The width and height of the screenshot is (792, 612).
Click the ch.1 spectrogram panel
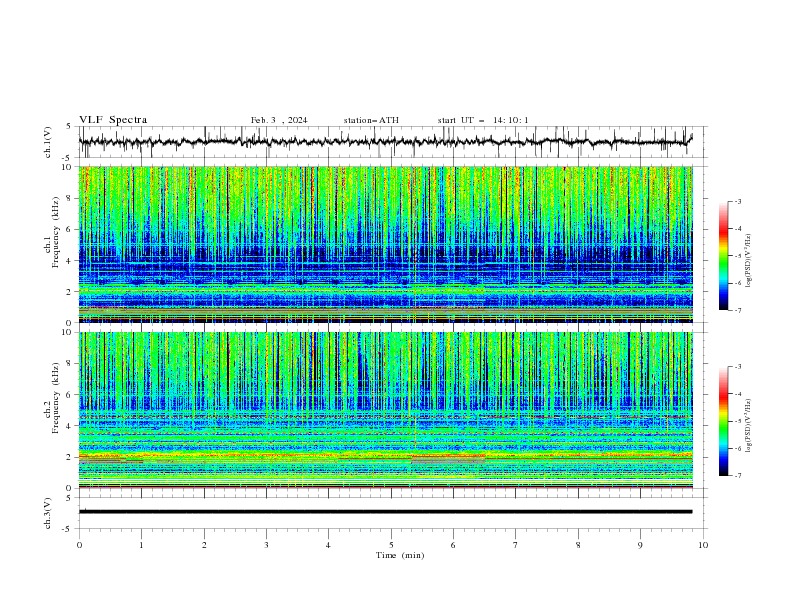click(x=386, y=244)
